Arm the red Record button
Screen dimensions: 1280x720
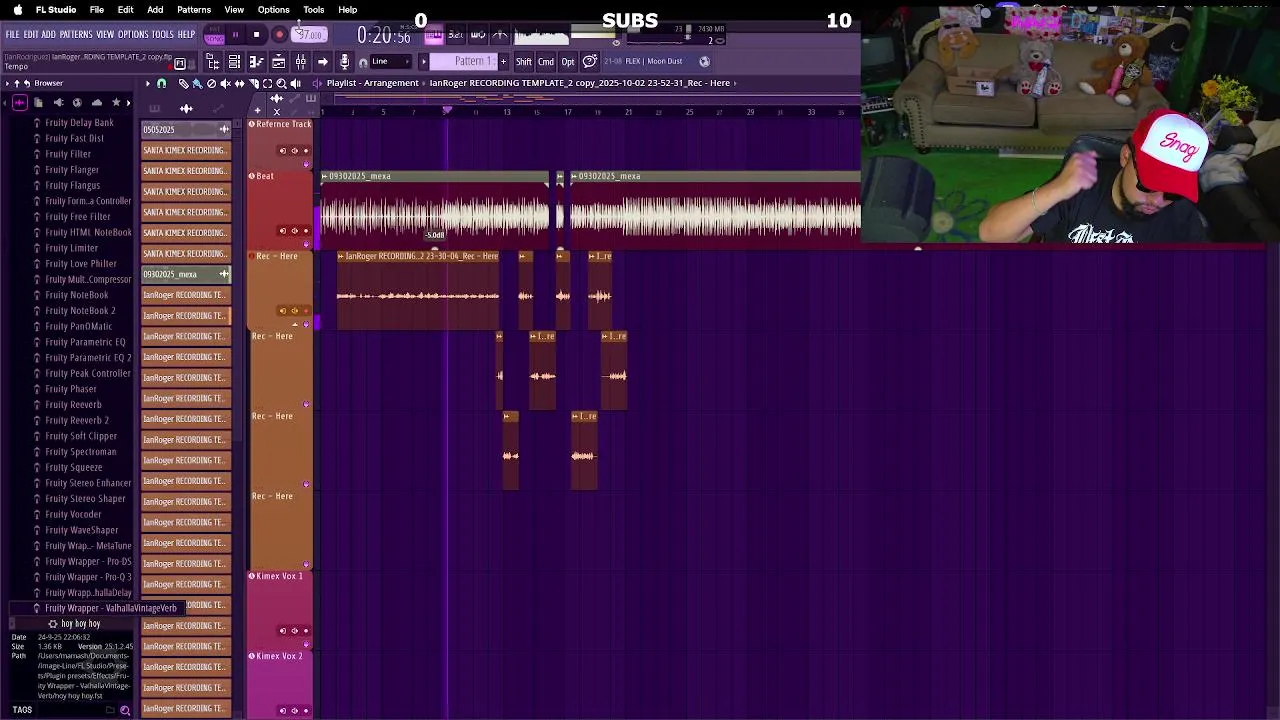280,35
